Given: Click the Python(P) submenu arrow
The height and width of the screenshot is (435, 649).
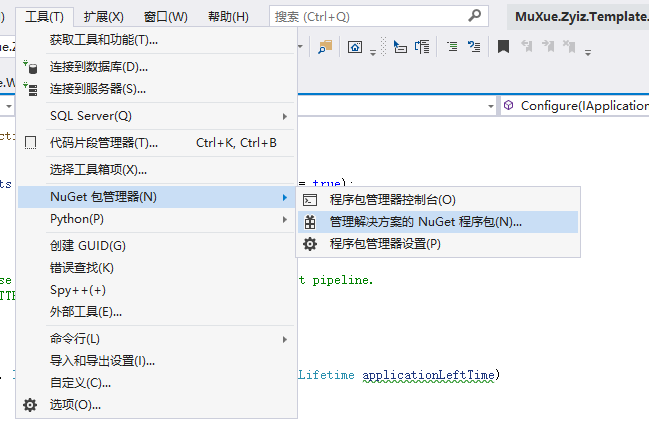Looking at the screenshot, I should (x=285, y=219).
